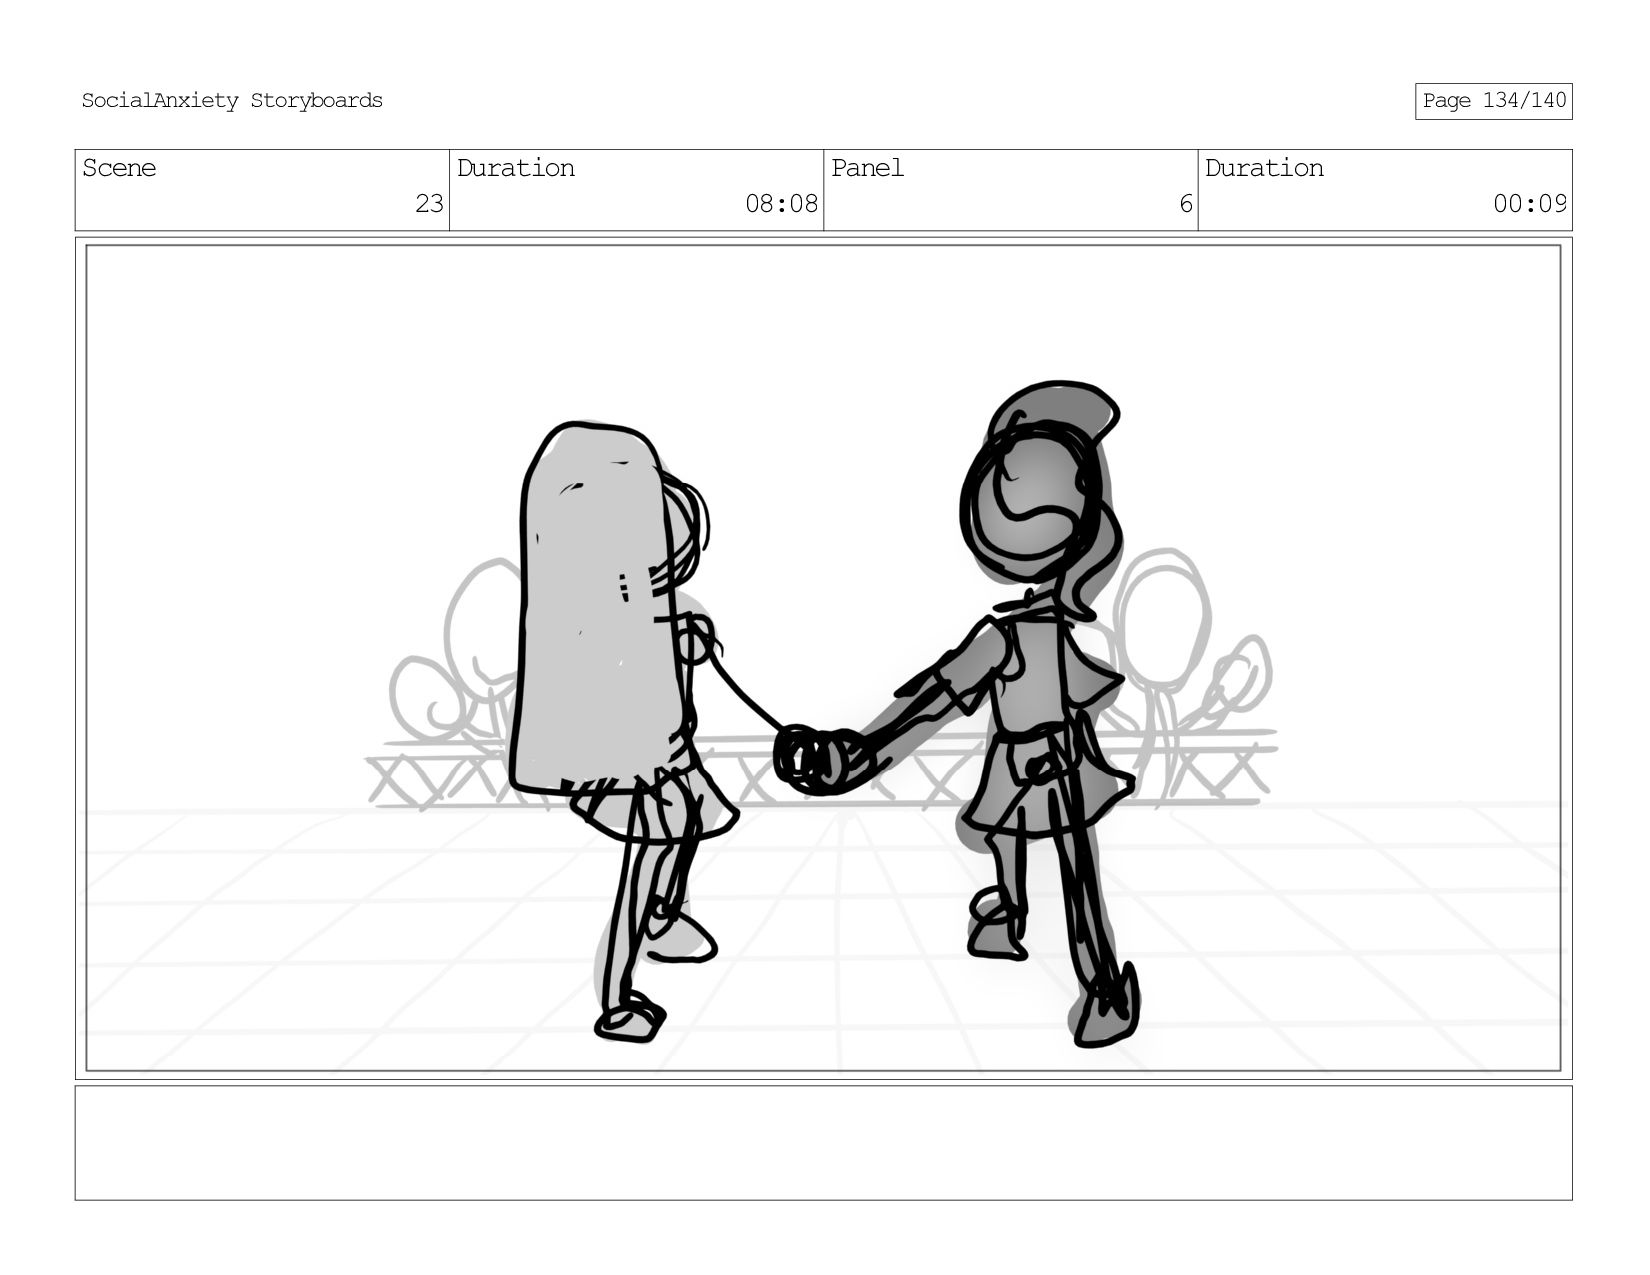This screenshot has height=1275, width=1650.
Task: Click the panel number '6'
Action: 1186,204
